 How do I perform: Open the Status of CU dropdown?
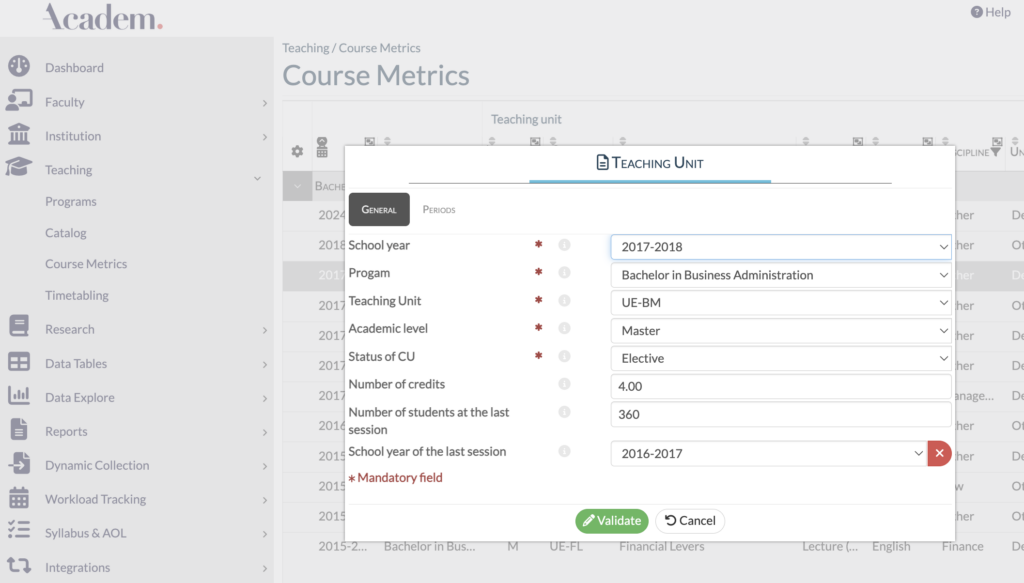[x=780, y=358]
